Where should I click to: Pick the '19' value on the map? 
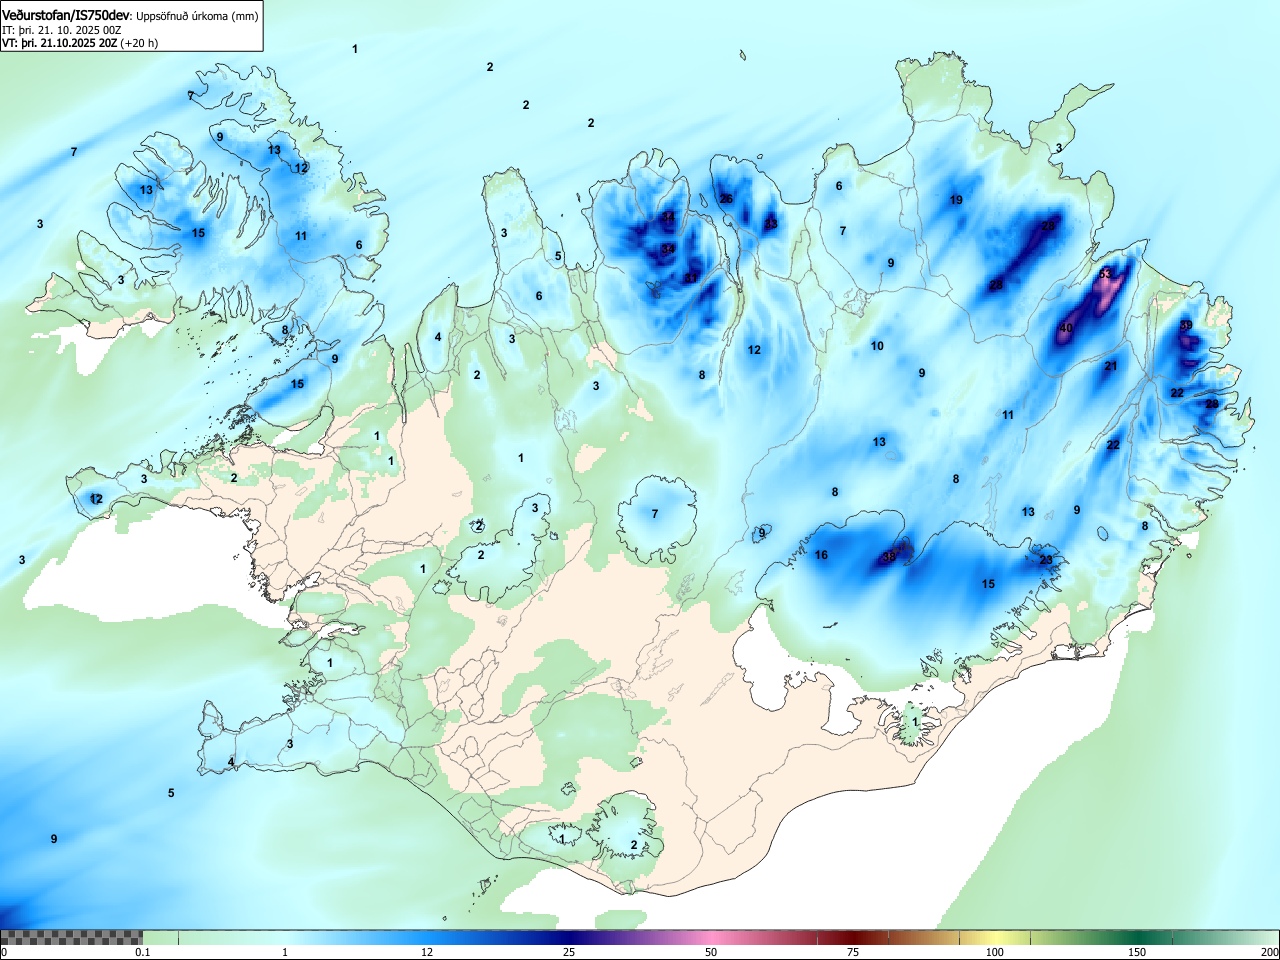point(956,200)
